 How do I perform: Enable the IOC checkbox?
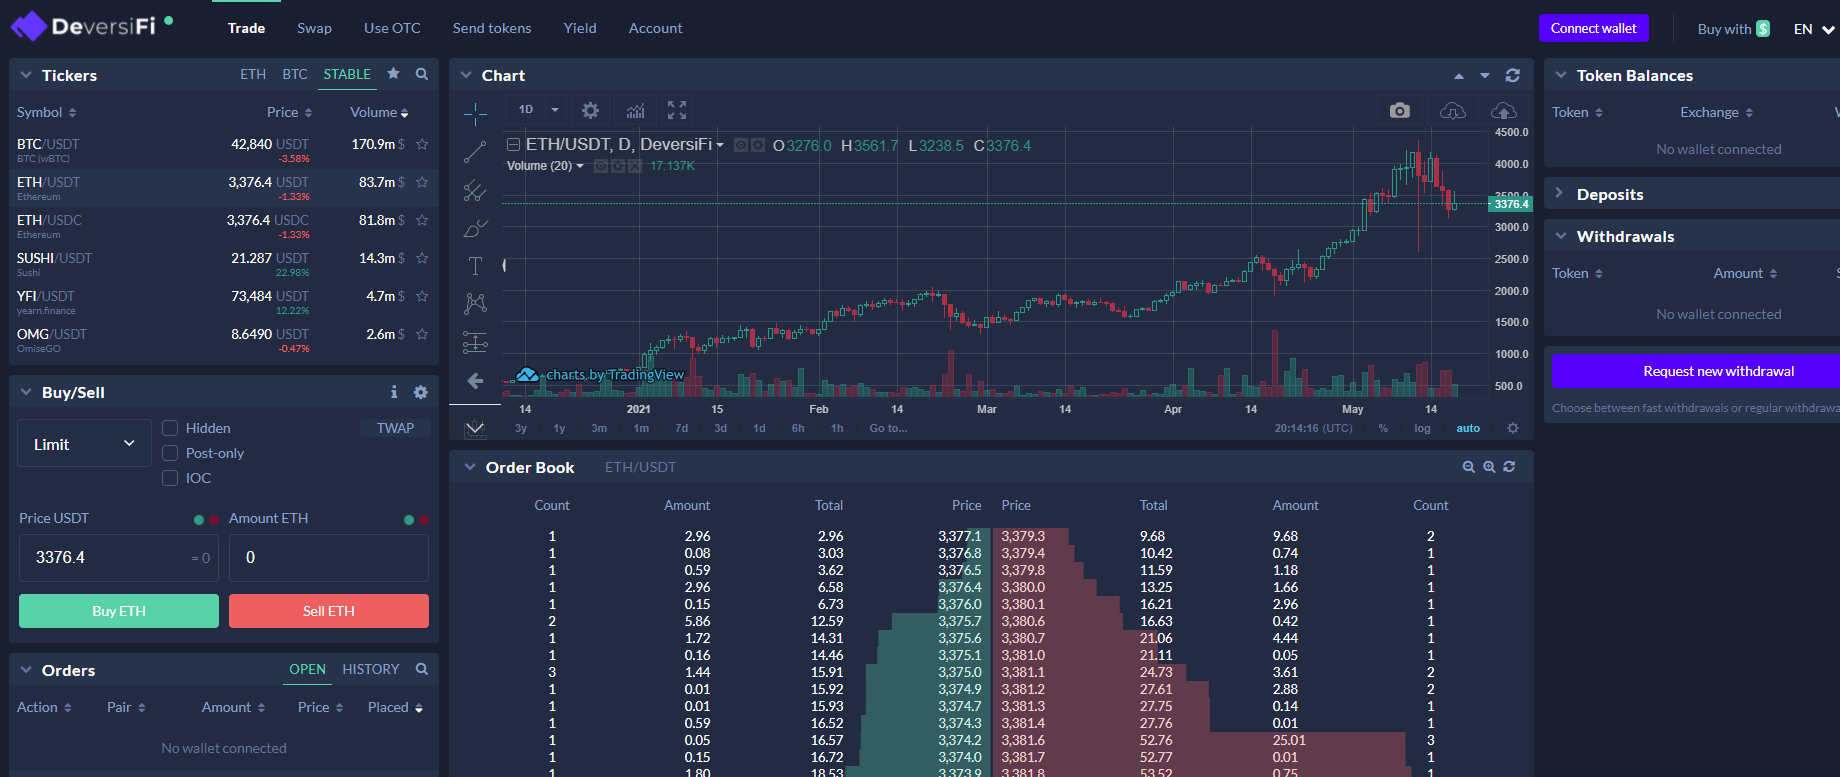(x=170, y=478)
